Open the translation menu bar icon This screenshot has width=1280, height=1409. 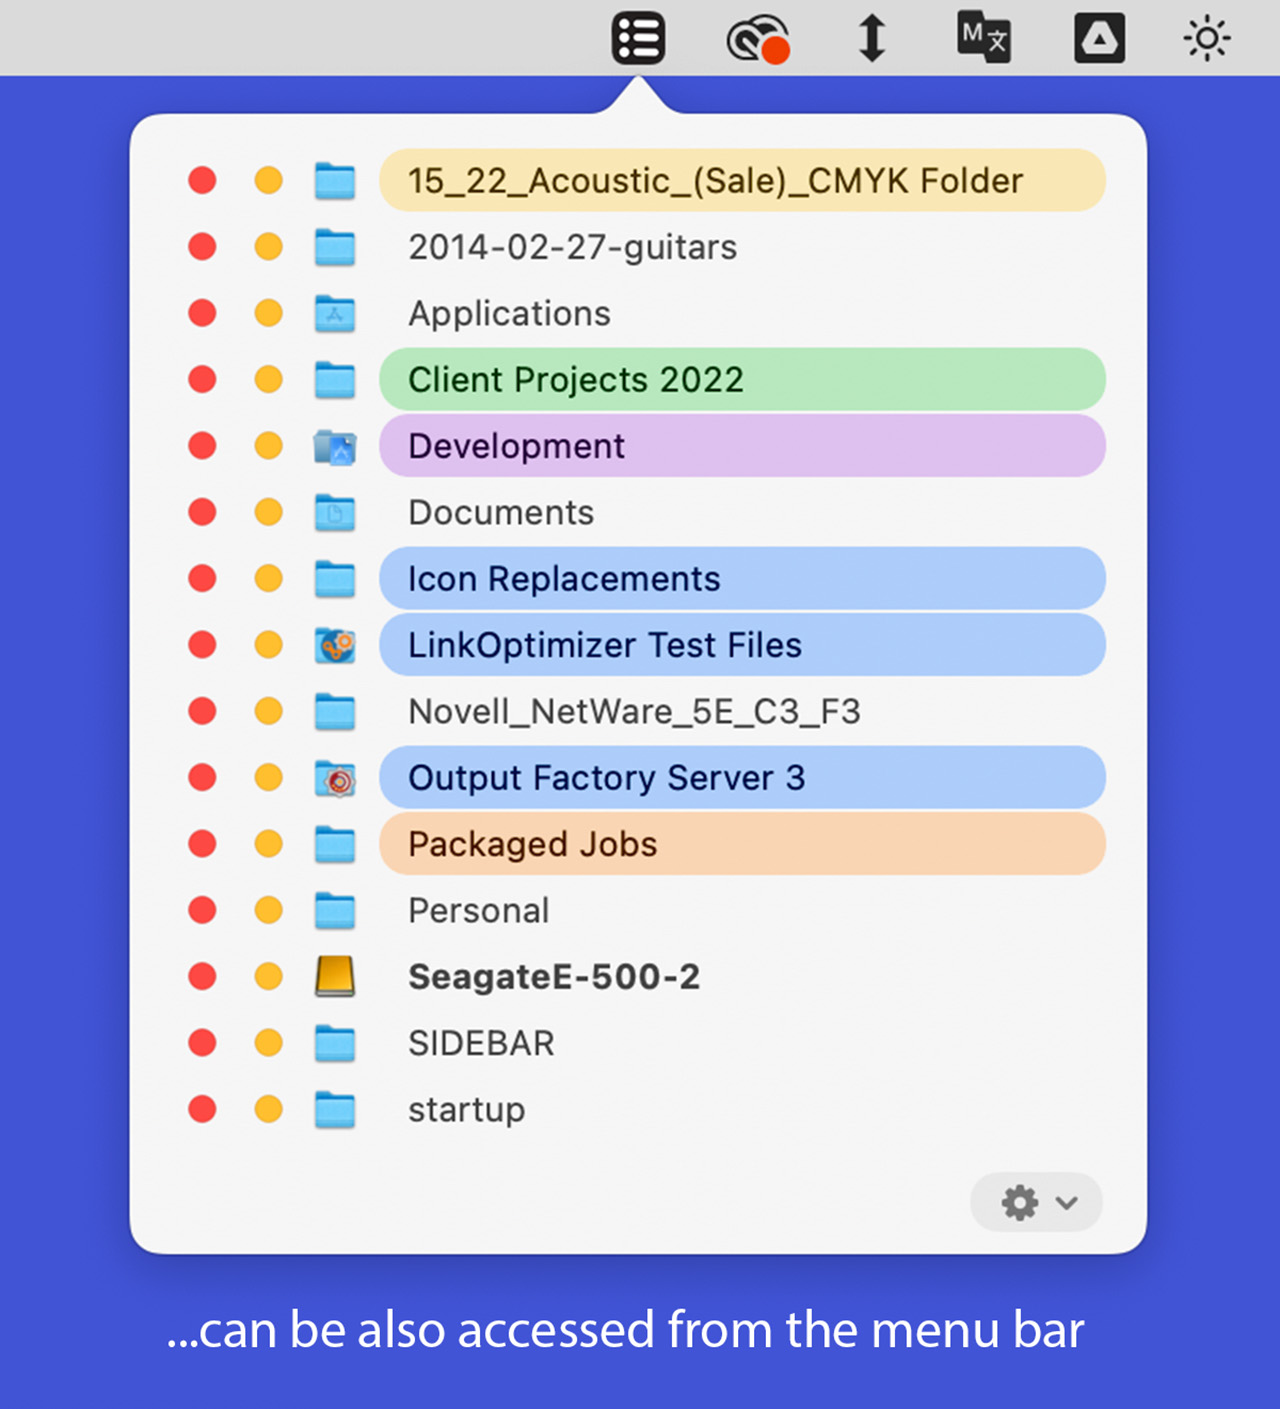click(983, 37)
